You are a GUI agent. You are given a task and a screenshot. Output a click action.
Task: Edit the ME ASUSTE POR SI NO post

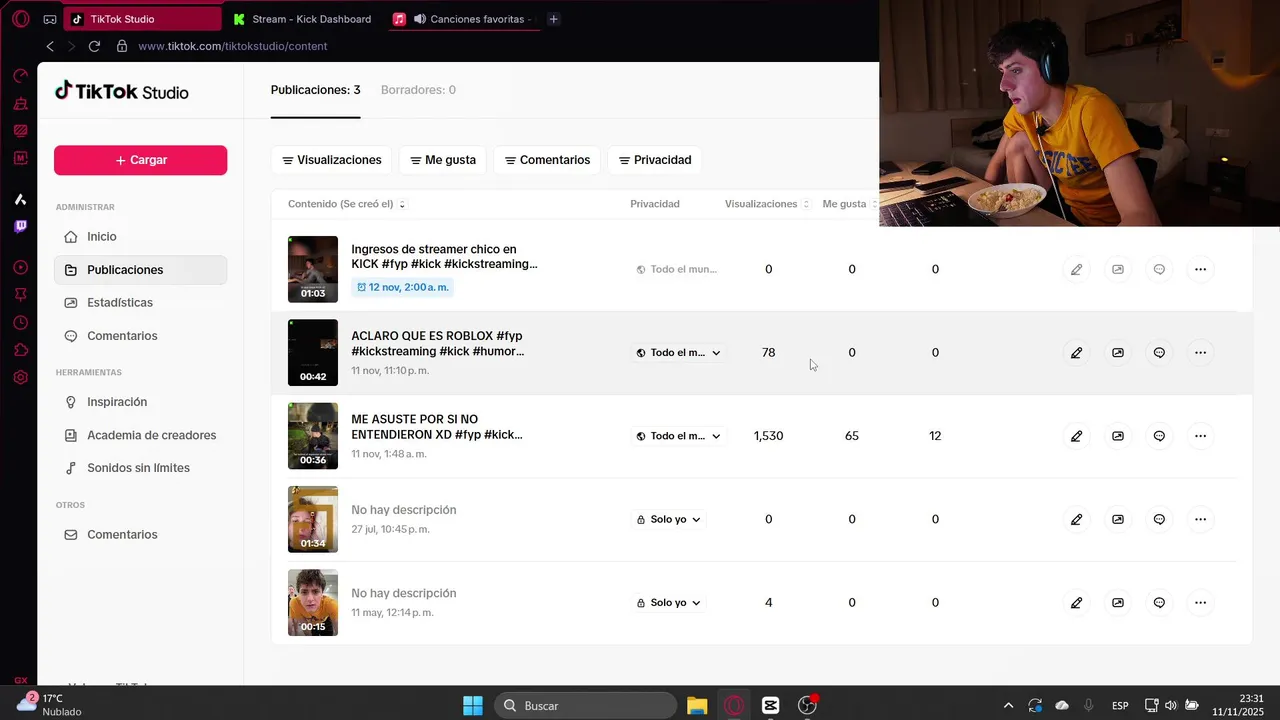click(x=1076, y=436)
